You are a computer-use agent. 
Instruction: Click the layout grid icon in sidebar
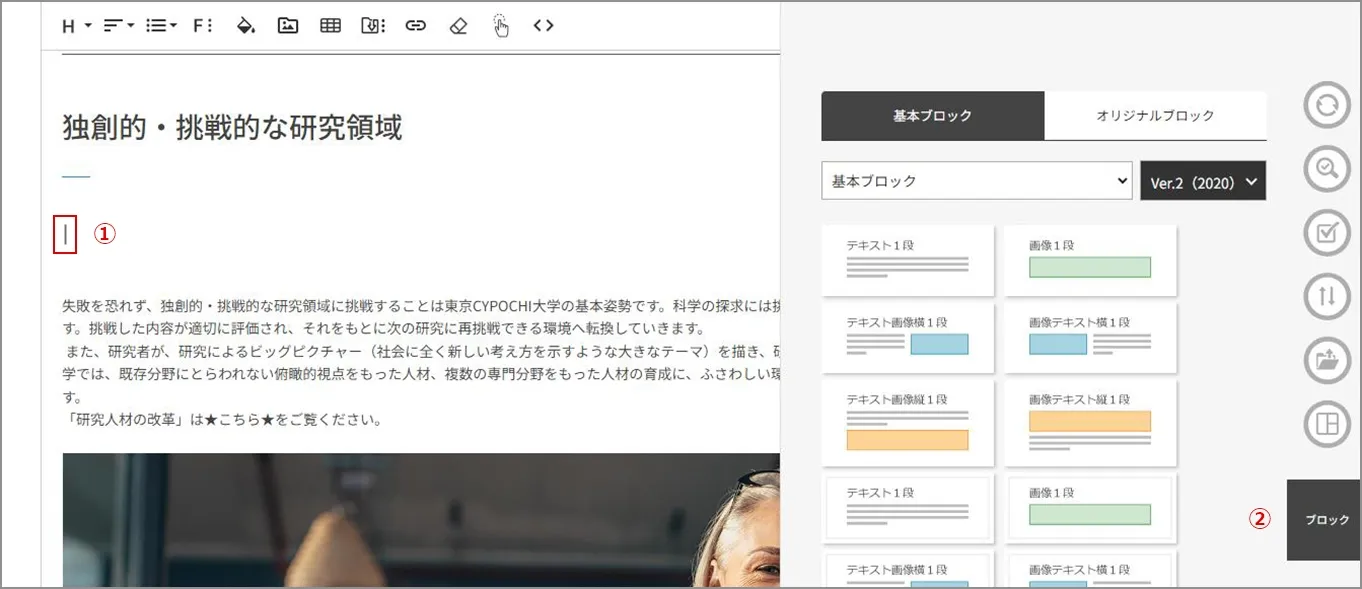[1327, 425]
